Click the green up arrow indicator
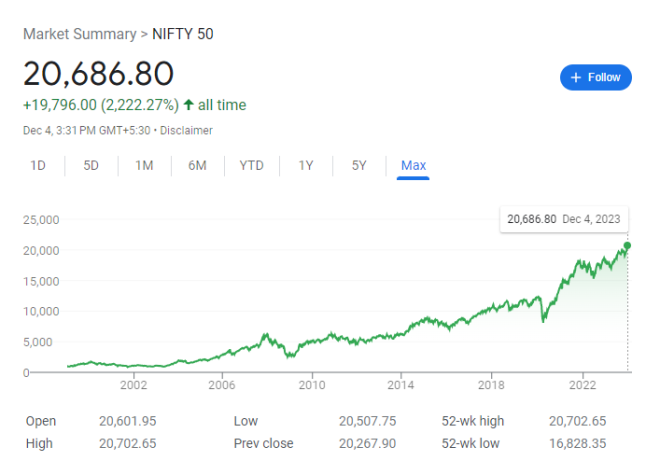Viewport: 660px width, 461px height. (x=188, y=105)
